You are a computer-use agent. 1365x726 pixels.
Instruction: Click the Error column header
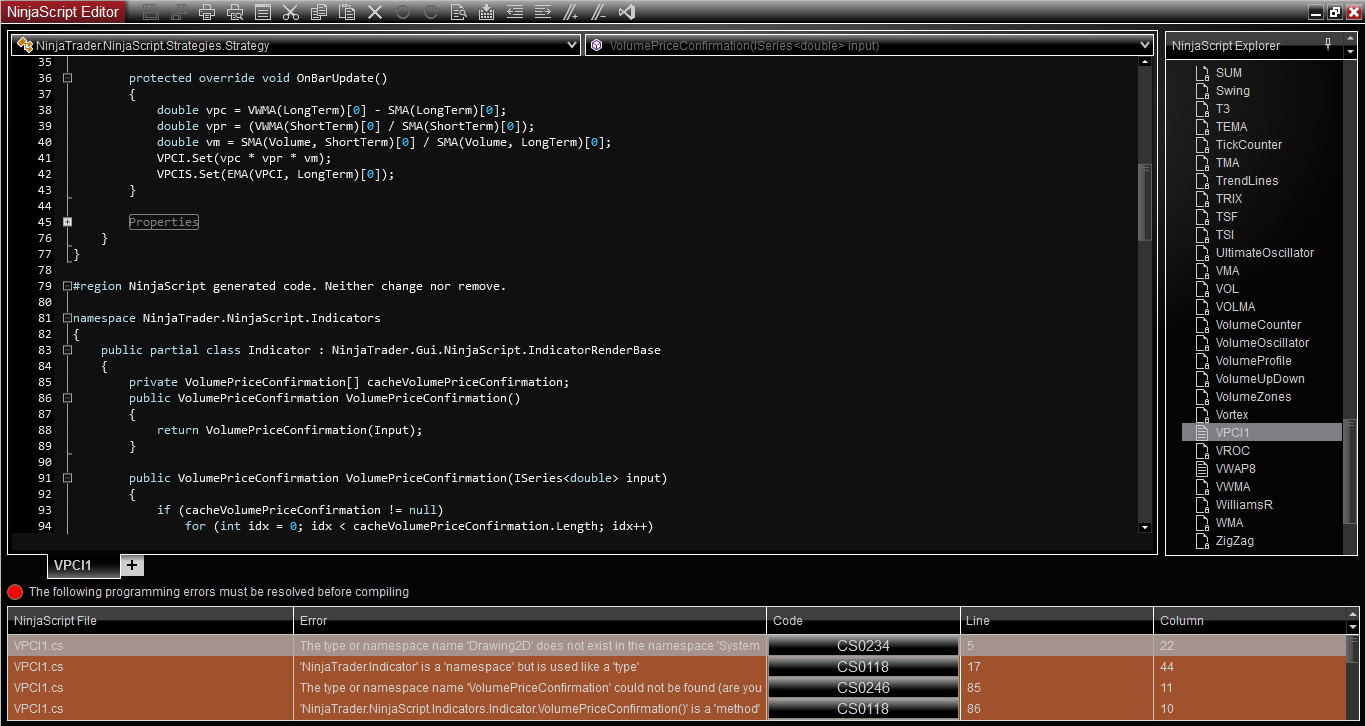pos(530,621)
